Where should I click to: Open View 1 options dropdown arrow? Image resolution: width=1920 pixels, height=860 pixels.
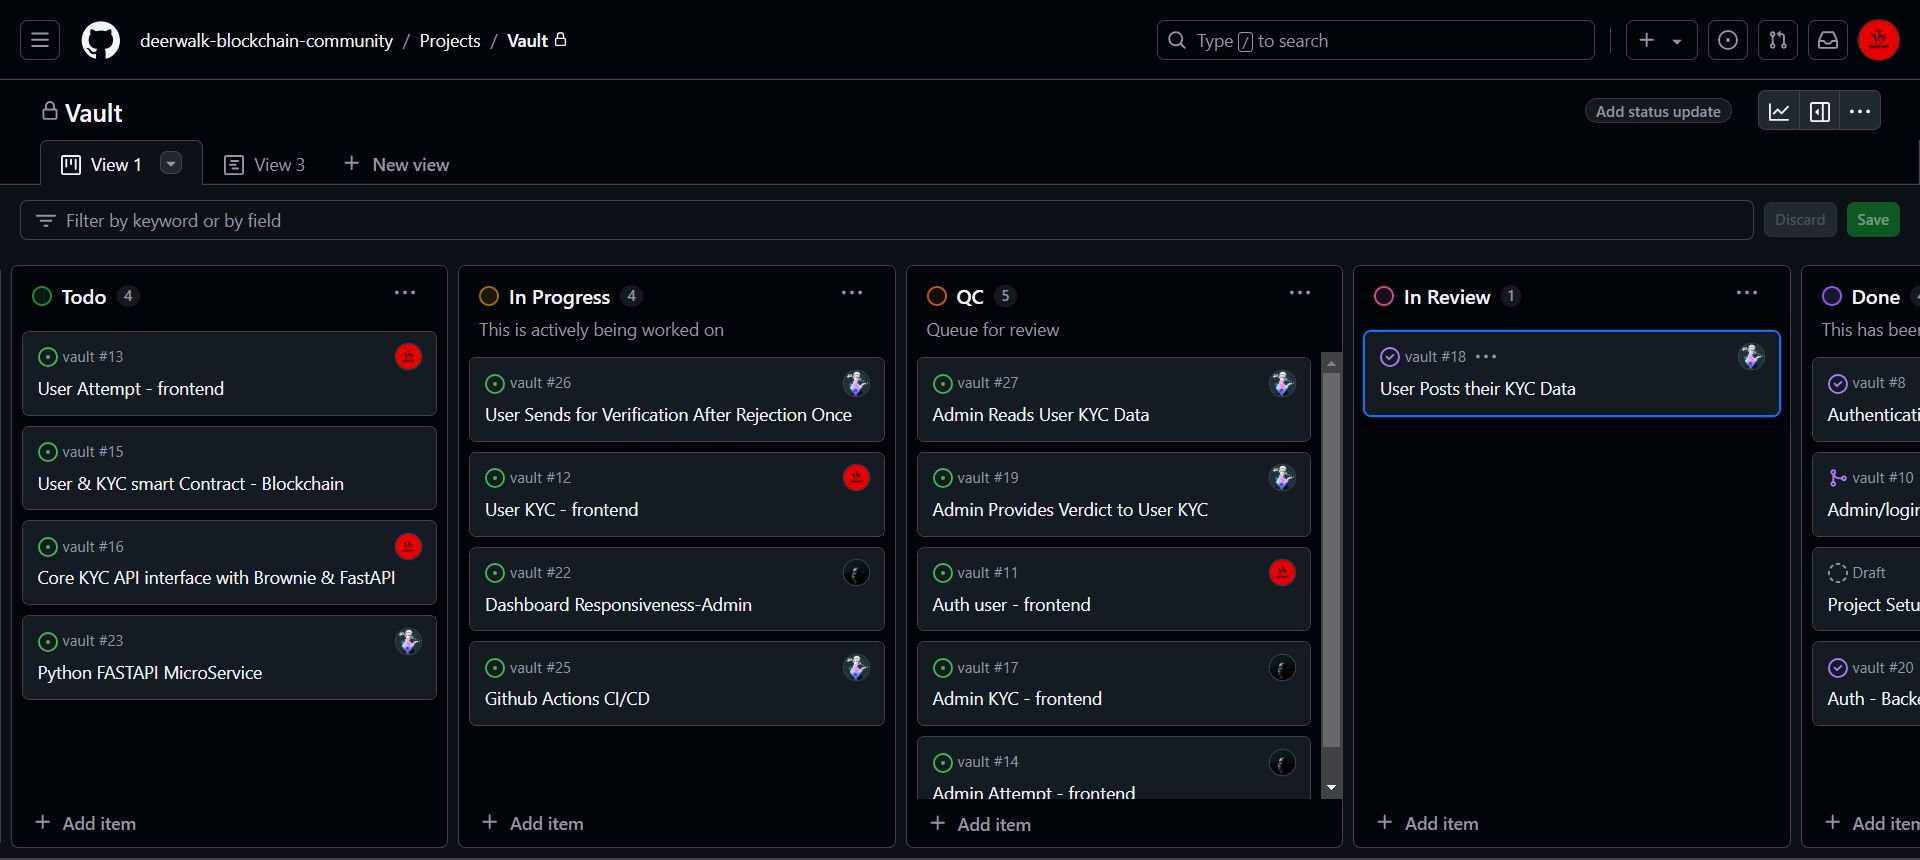click(171, 163)
